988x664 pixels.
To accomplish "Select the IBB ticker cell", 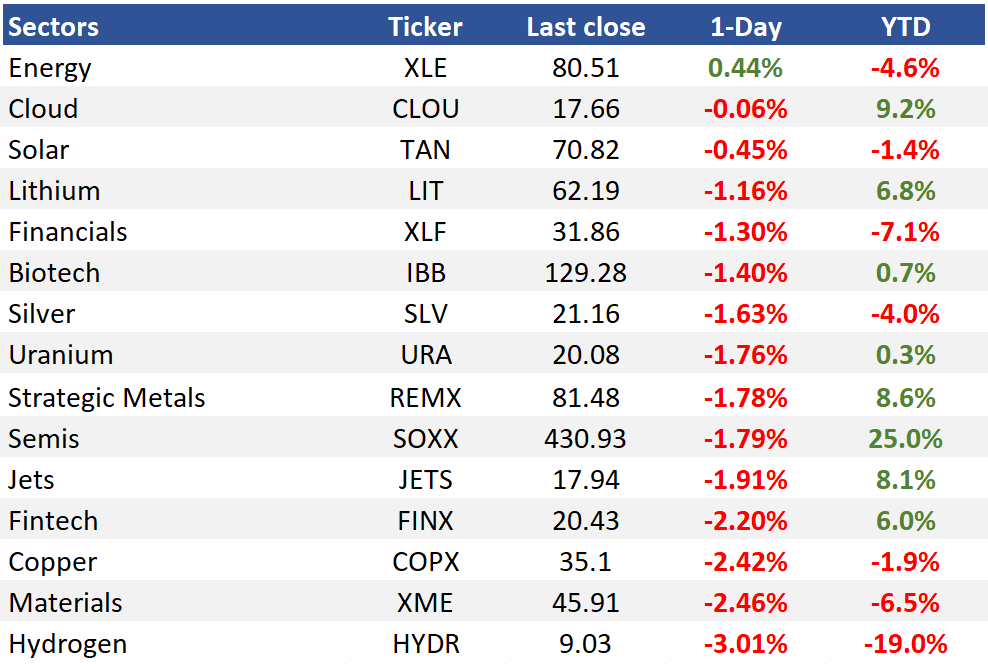I will (x=425, y=273).
